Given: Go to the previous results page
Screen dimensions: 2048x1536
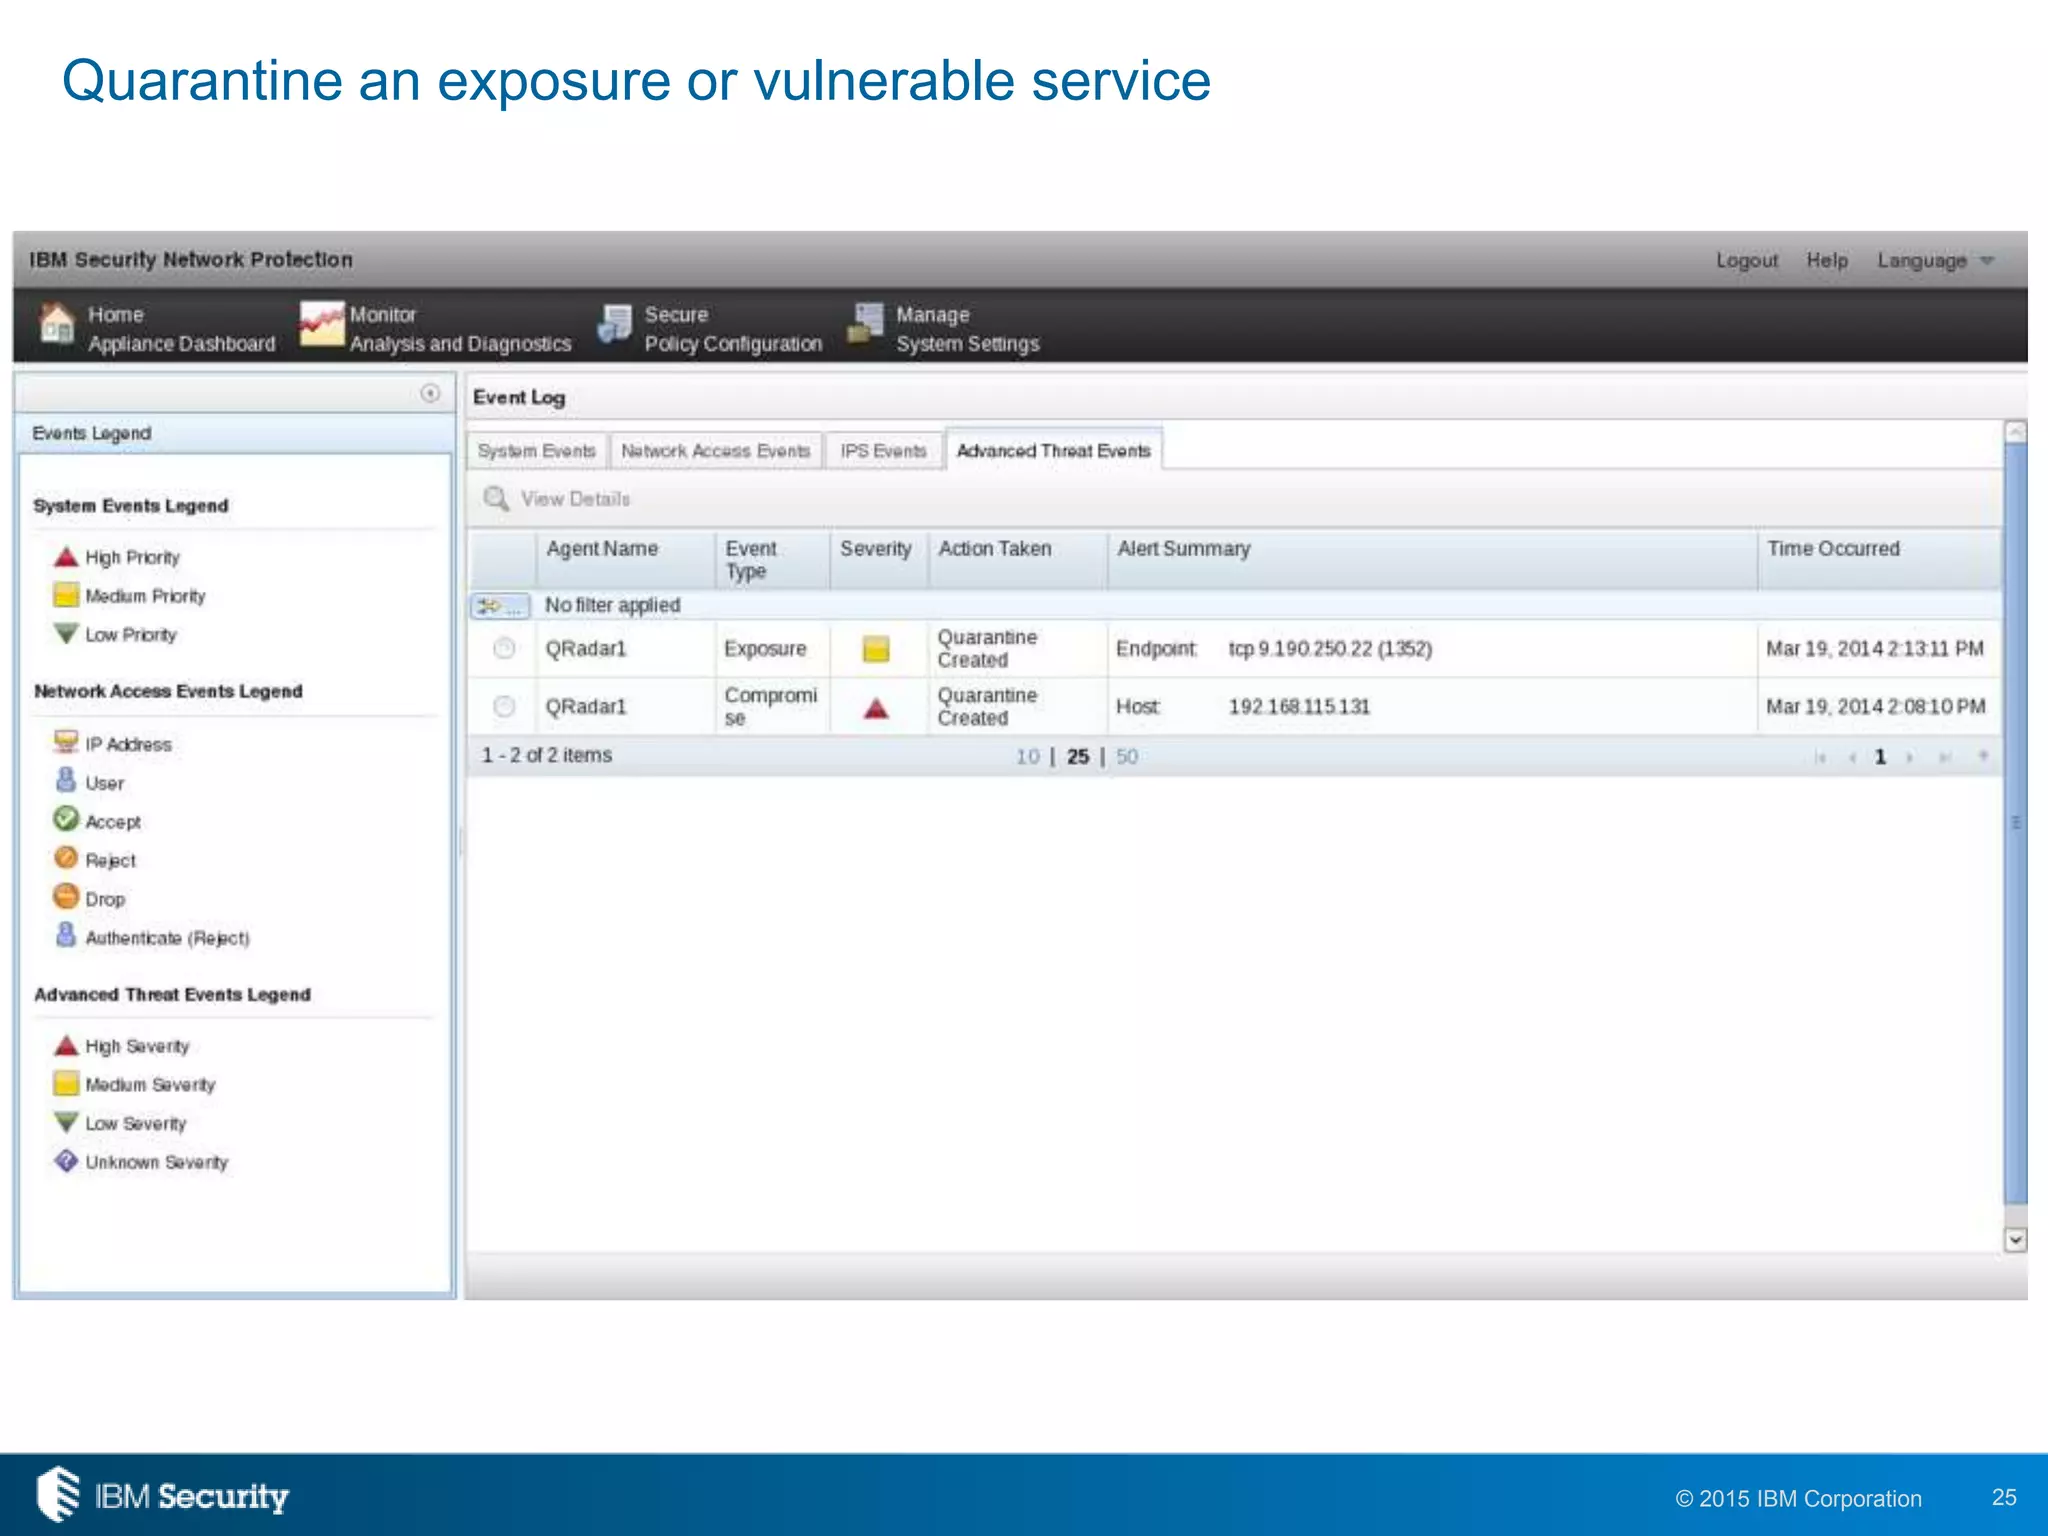Looking at the screenshot, I should [1852, 757].
